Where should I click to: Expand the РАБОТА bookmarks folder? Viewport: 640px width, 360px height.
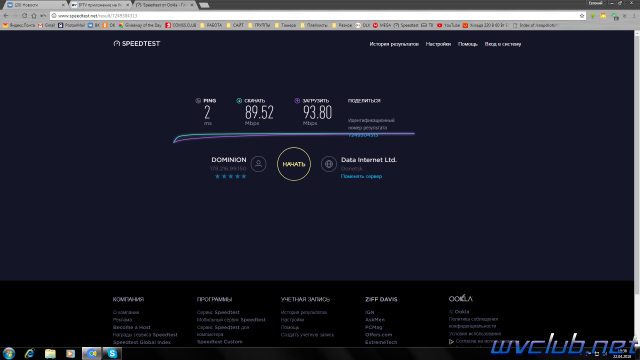211,25
